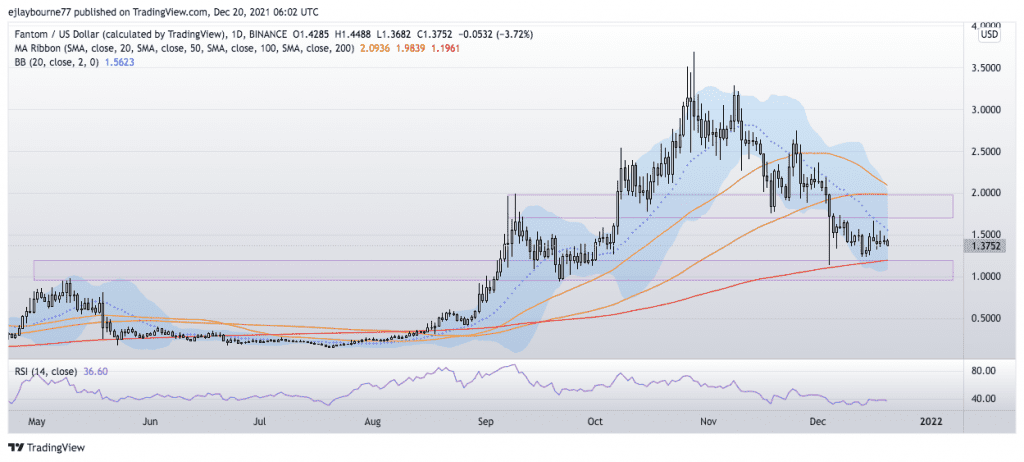Click the MA value 2.0936

(x=375, y=48)
